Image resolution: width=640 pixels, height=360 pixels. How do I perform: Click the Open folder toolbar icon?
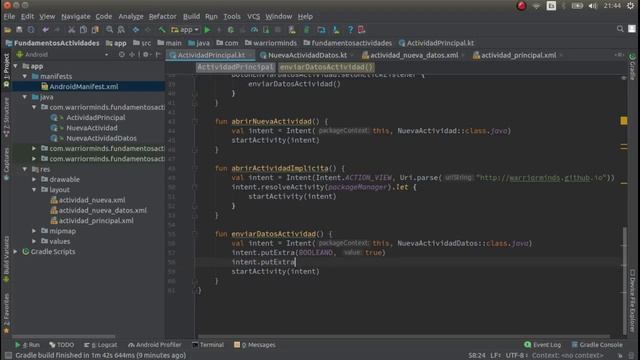(x=7, y=30)
